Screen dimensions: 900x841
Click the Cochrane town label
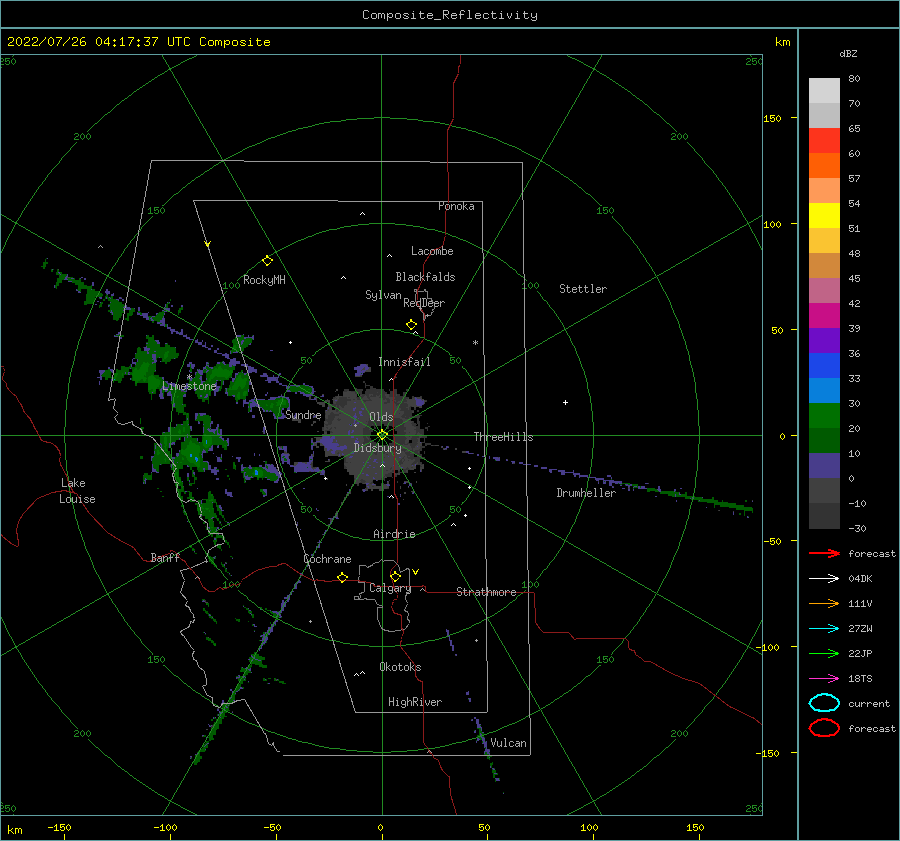pyautogui.click(x=327, y=559)
